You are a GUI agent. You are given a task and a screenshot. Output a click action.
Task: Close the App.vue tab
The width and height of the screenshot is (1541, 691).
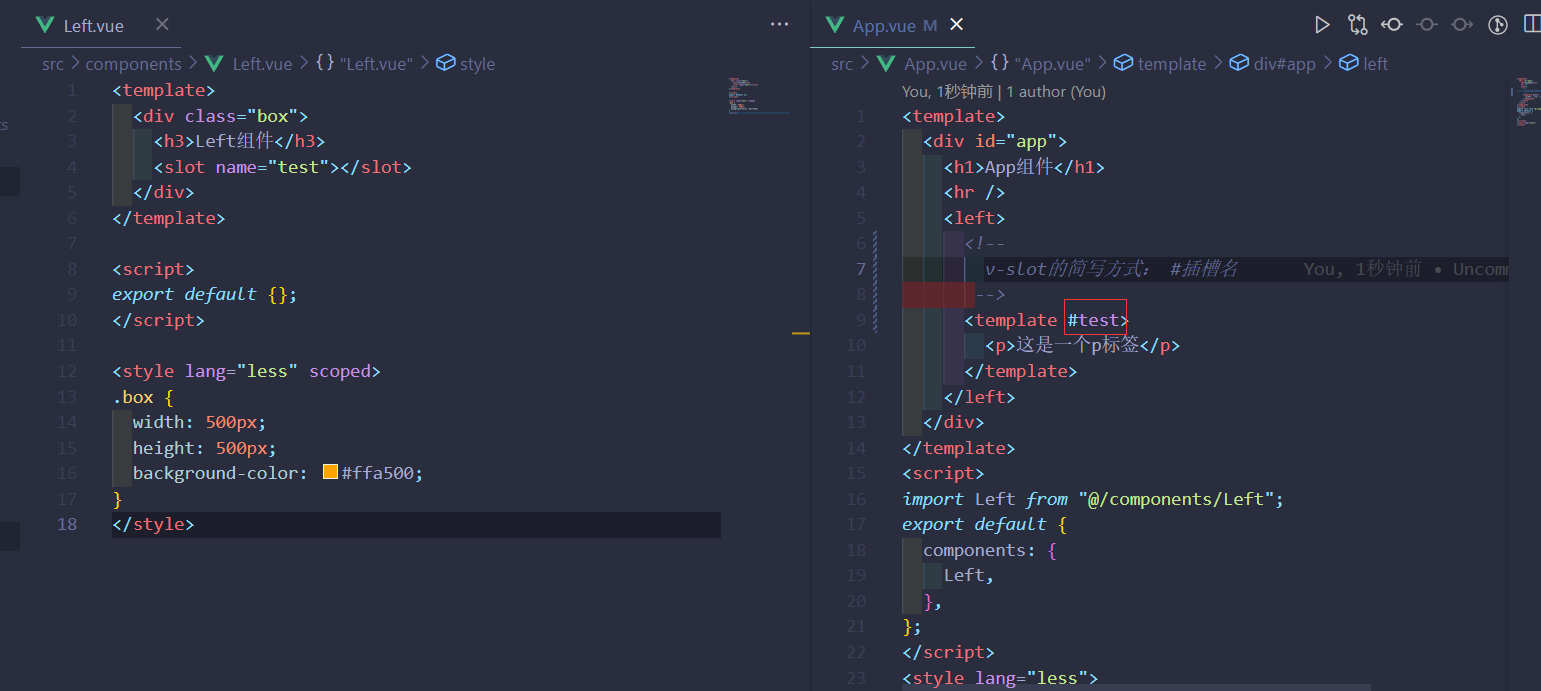pos(956,25)
